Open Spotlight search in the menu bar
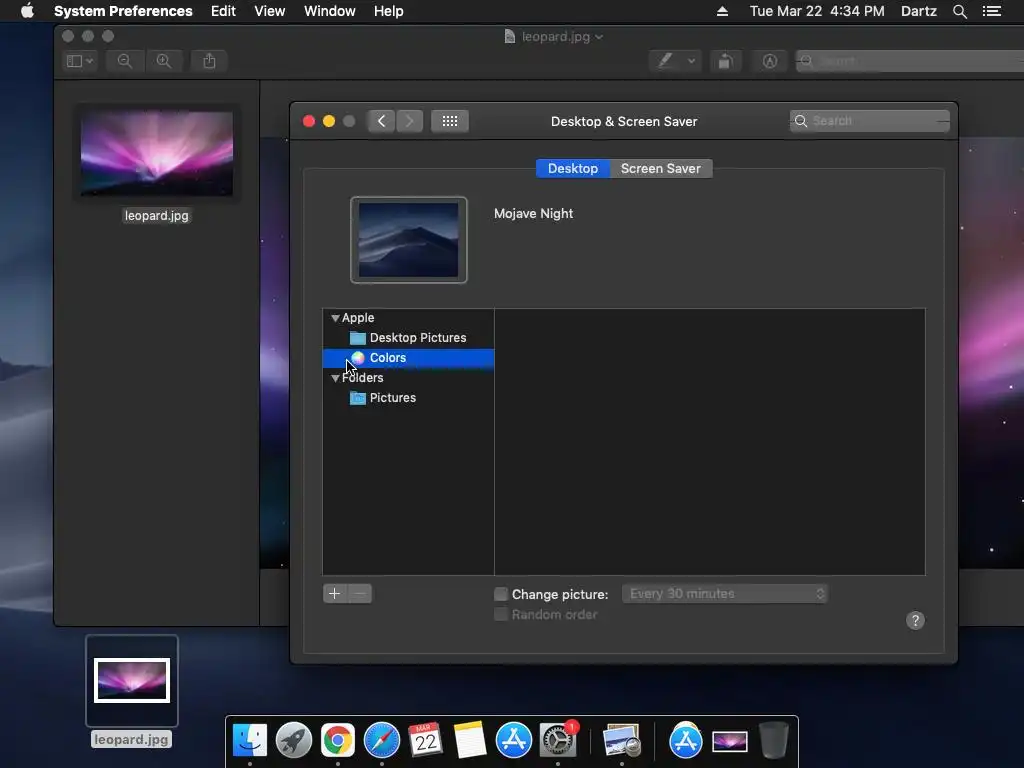The width and height of the screenshot is (1024, 768). pyautogui.click(x=959, y=11)
